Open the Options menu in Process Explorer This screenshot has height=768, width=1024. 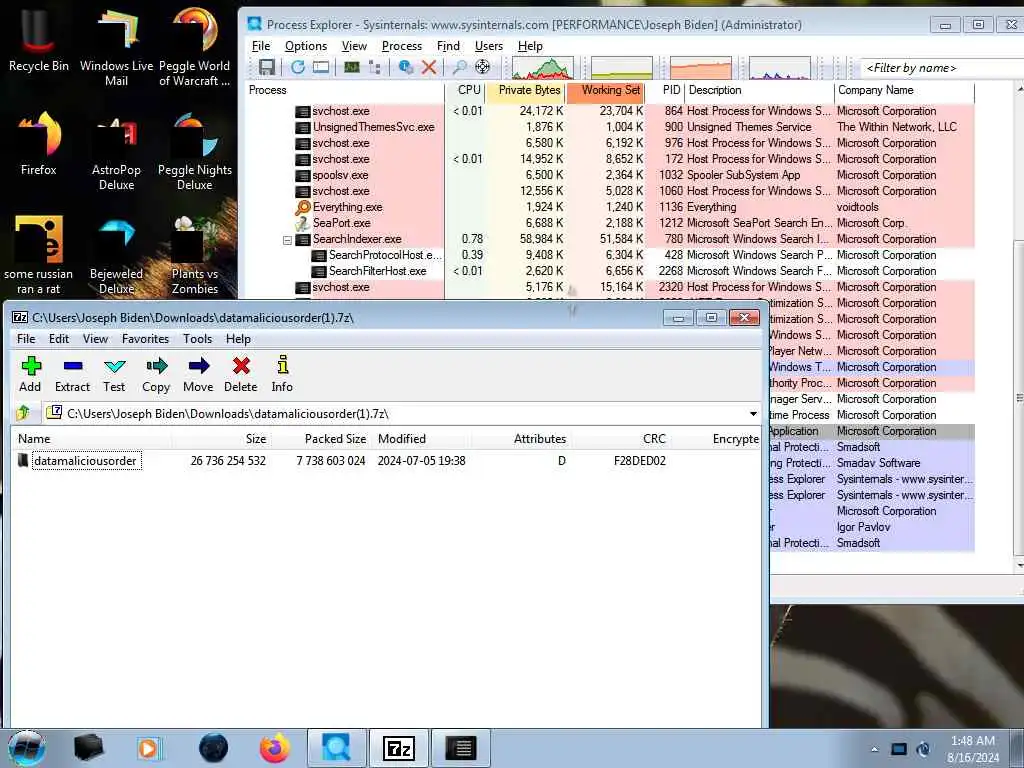pyautogui.click(x=306, y=46)
